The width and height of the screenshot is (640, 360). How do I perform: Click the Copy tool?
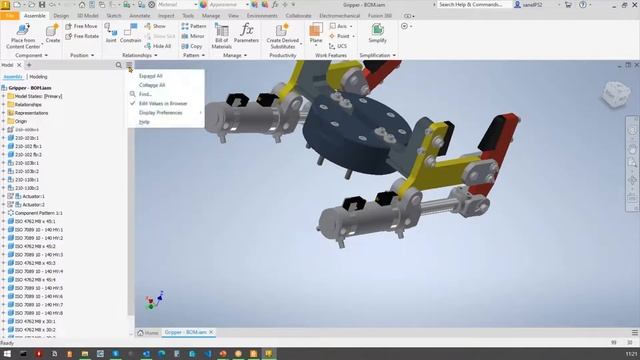[x=192, y=46]
